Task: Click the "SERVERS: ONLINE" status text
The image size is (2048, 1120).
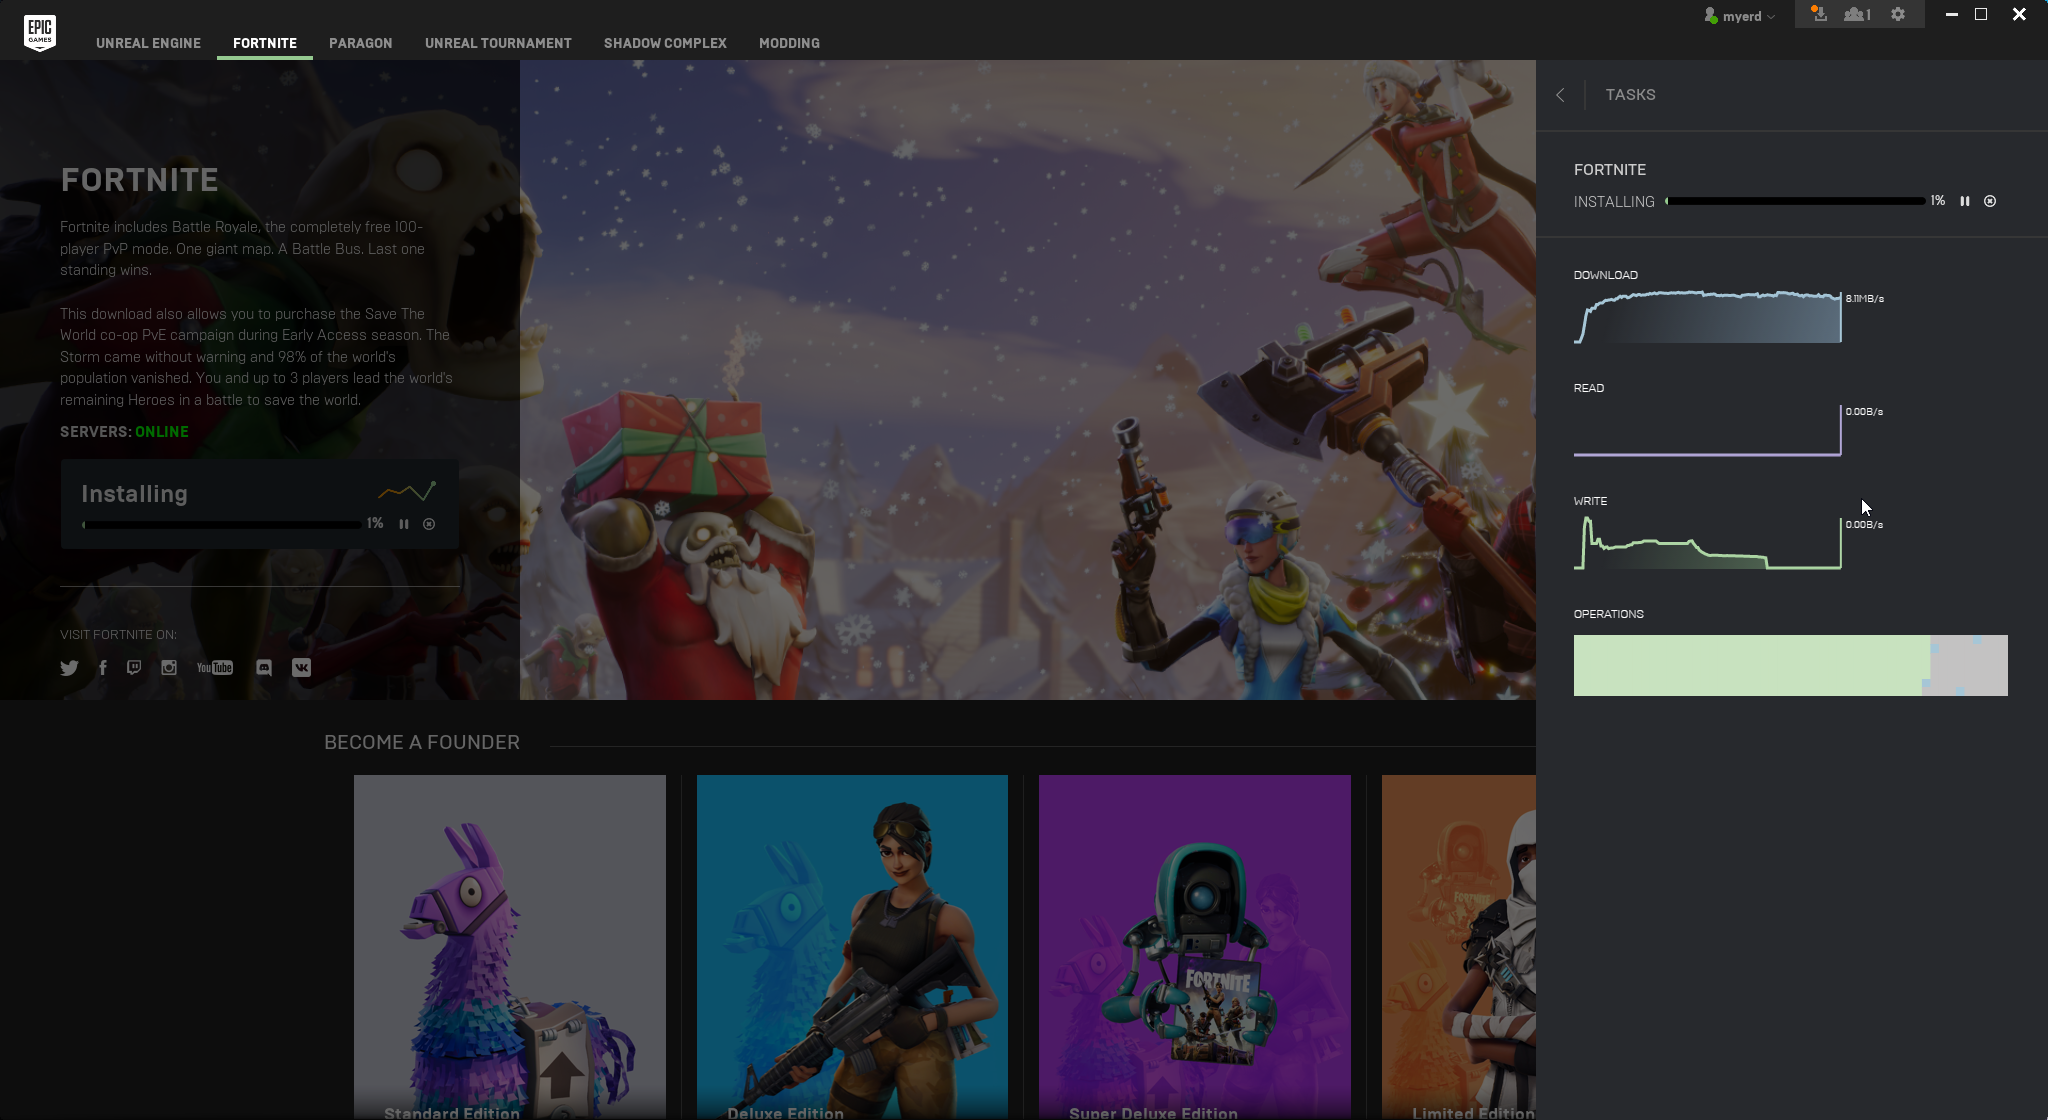Action: point(124,432)
